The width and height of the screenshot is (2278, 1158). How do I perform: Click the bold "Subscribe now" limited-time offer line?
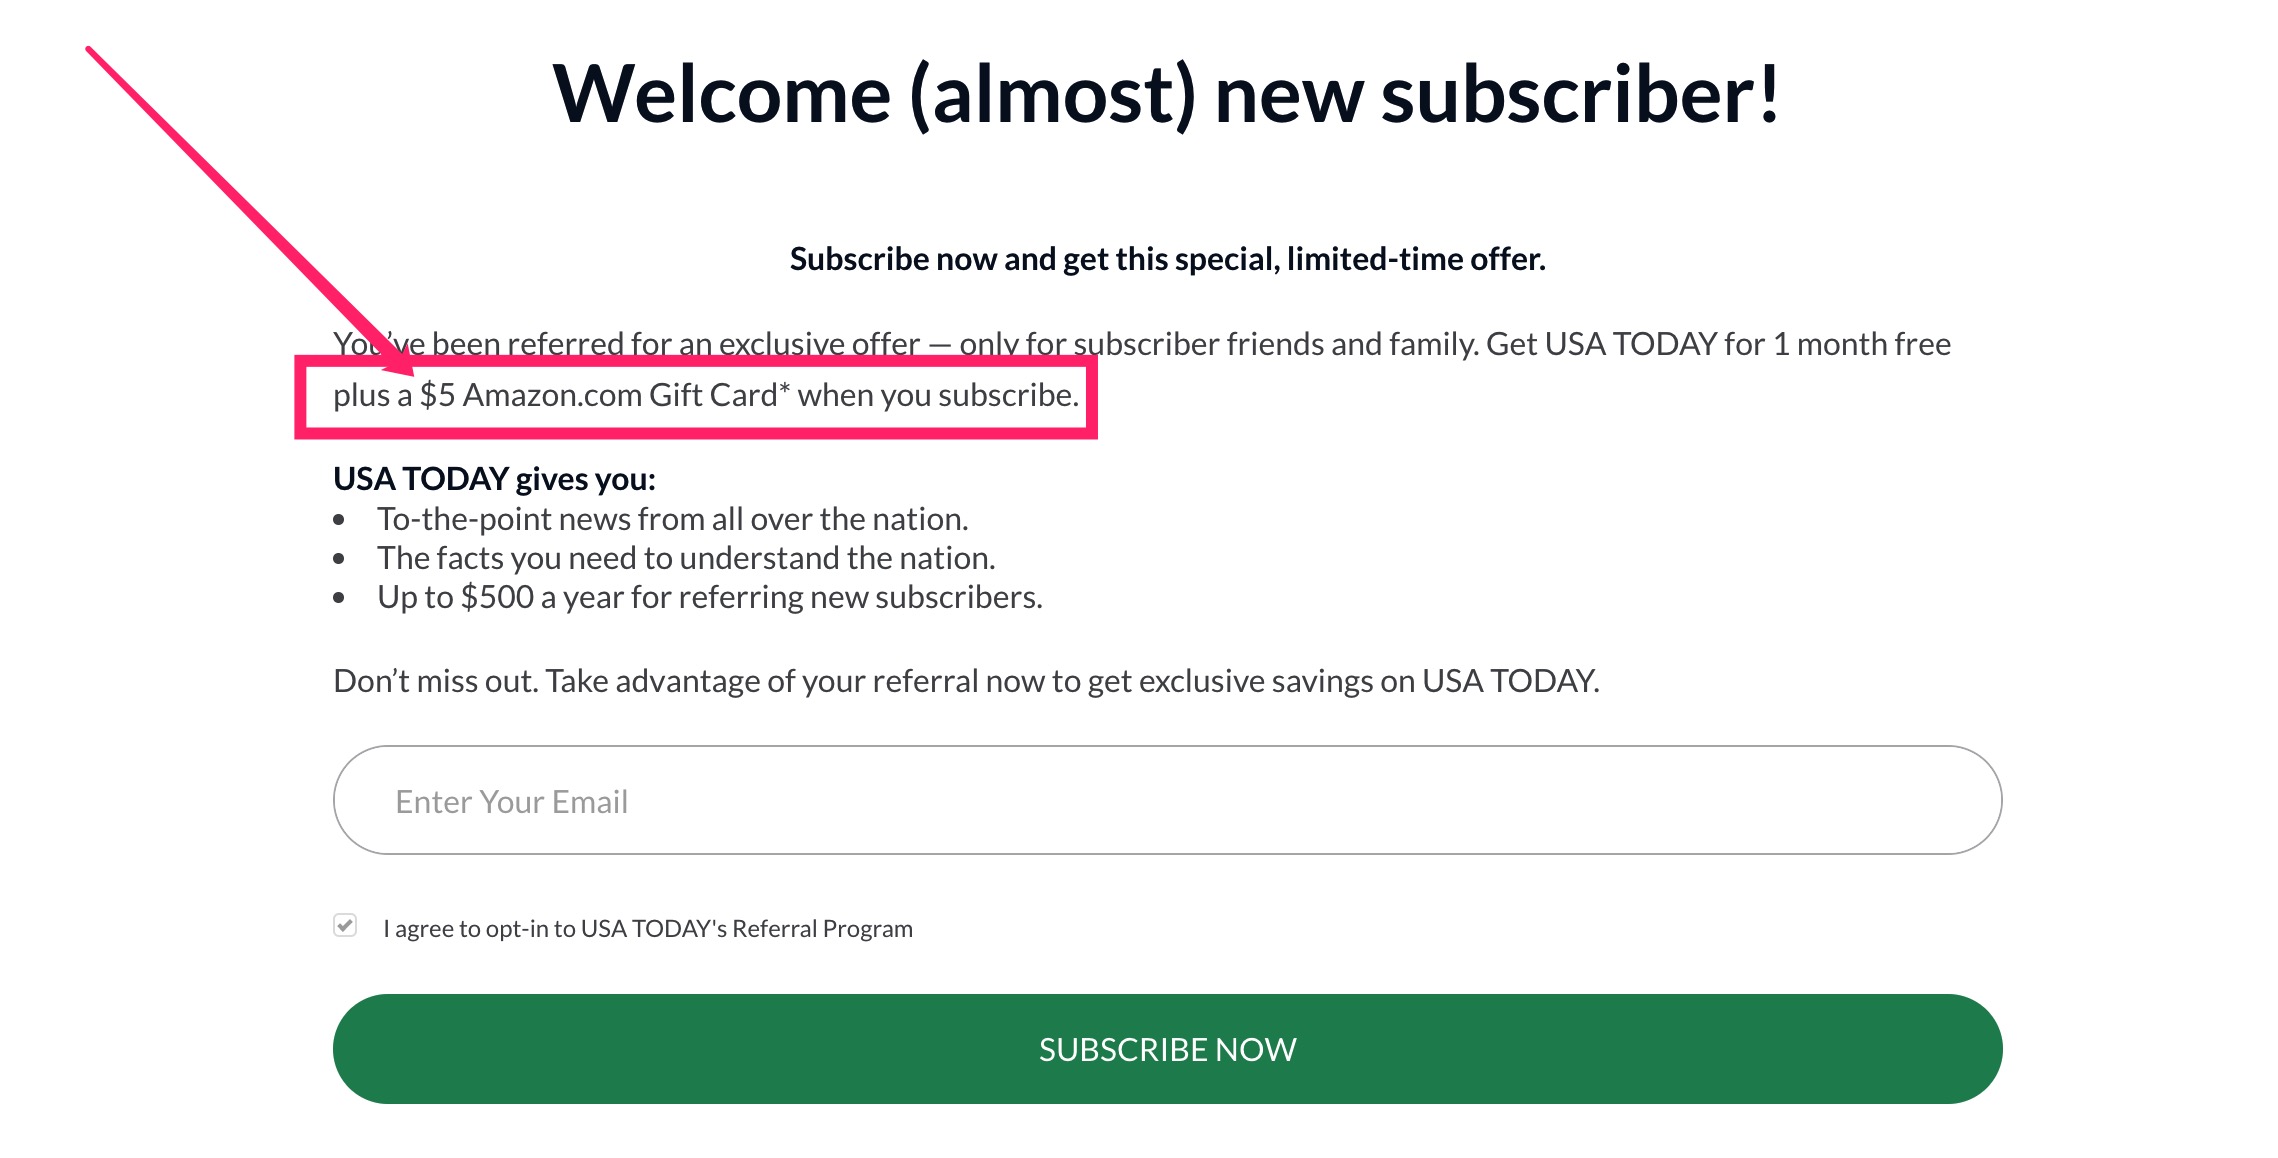(x=1166, y=259)
